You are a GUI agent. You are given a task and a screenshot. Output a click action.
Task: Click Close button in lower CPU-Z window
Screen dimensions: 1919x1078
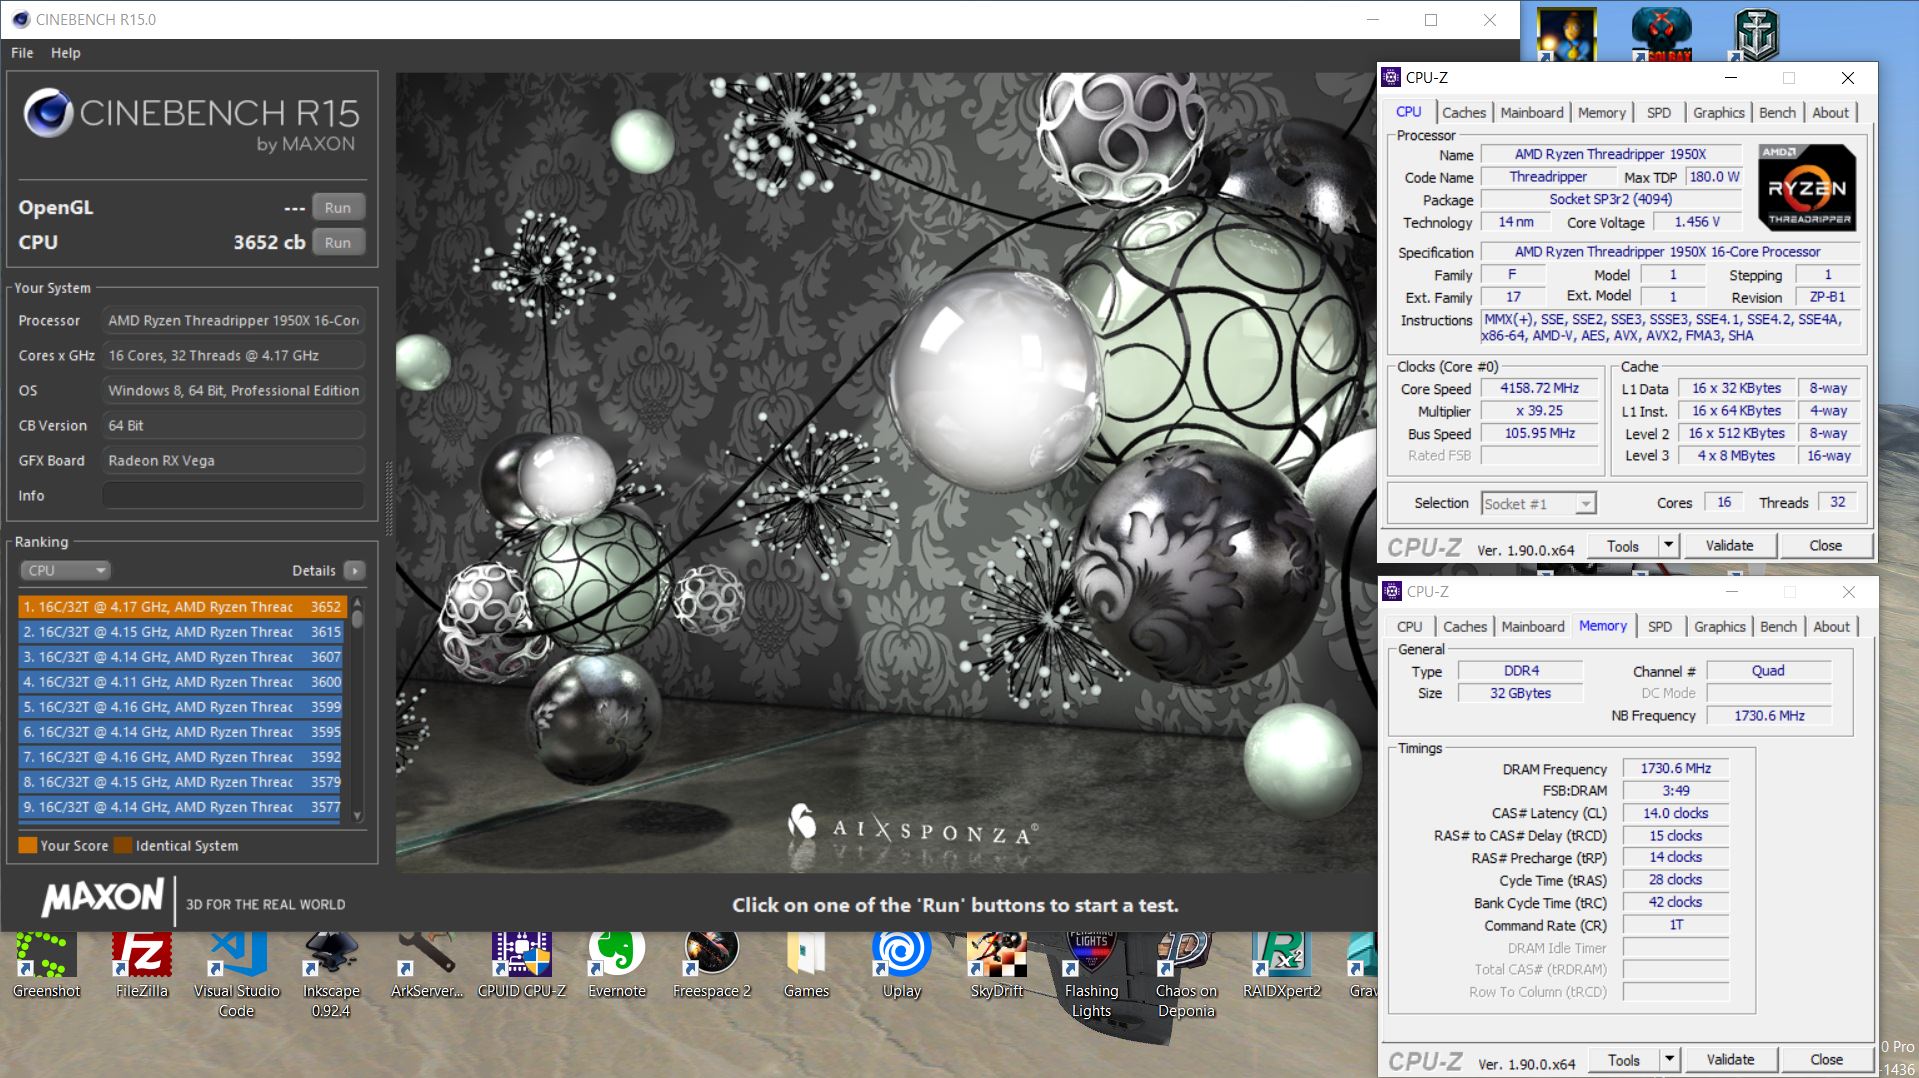point(1826,1059)
